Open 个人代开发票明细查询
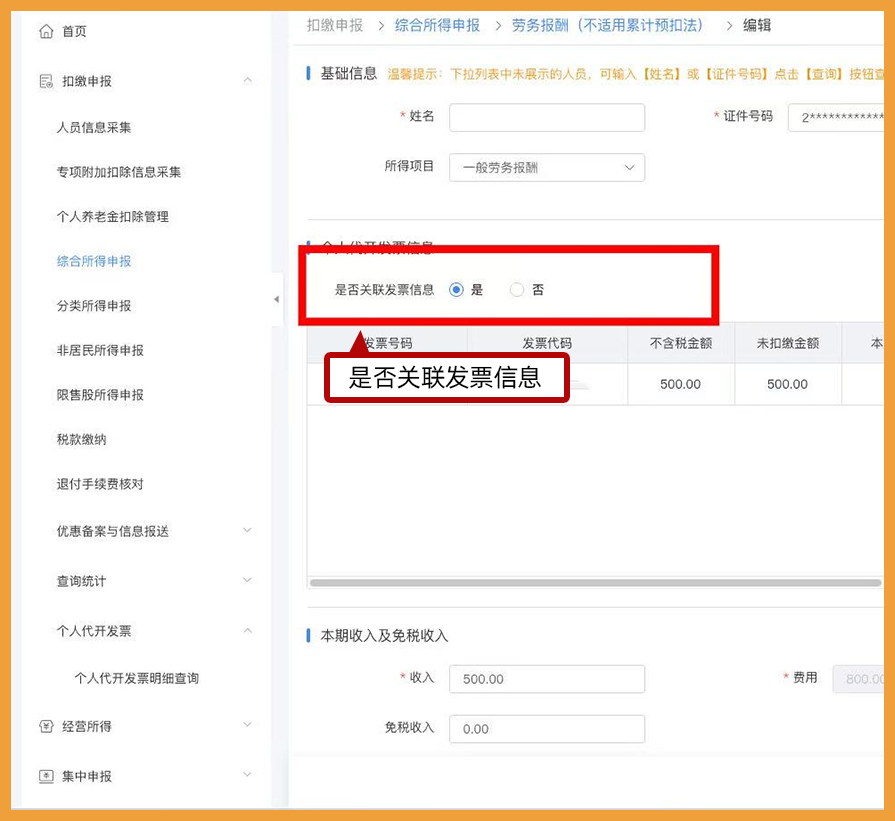The height and width of the screenshot is (821, 895). [x=138, y=678]
